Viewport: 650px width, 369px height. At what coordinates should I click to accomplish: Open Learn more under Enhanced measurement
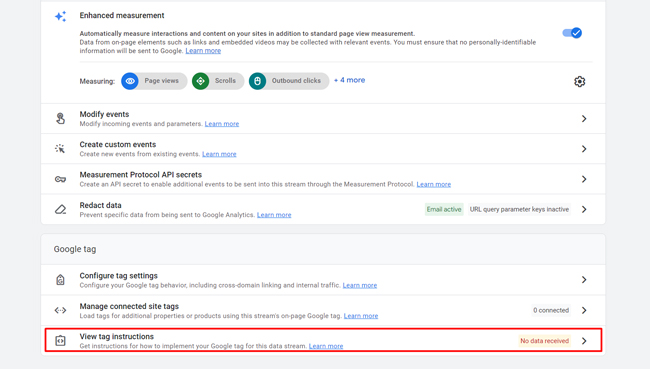tap(203, 51)
